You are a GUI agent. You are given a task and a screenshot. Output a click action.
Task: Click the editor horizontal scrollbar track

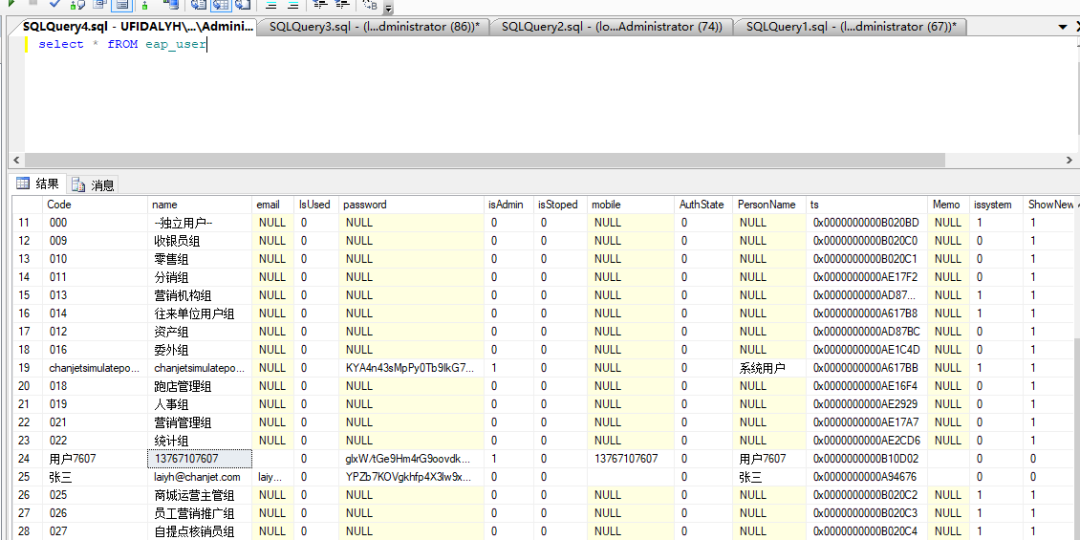[x=544, y=159]
